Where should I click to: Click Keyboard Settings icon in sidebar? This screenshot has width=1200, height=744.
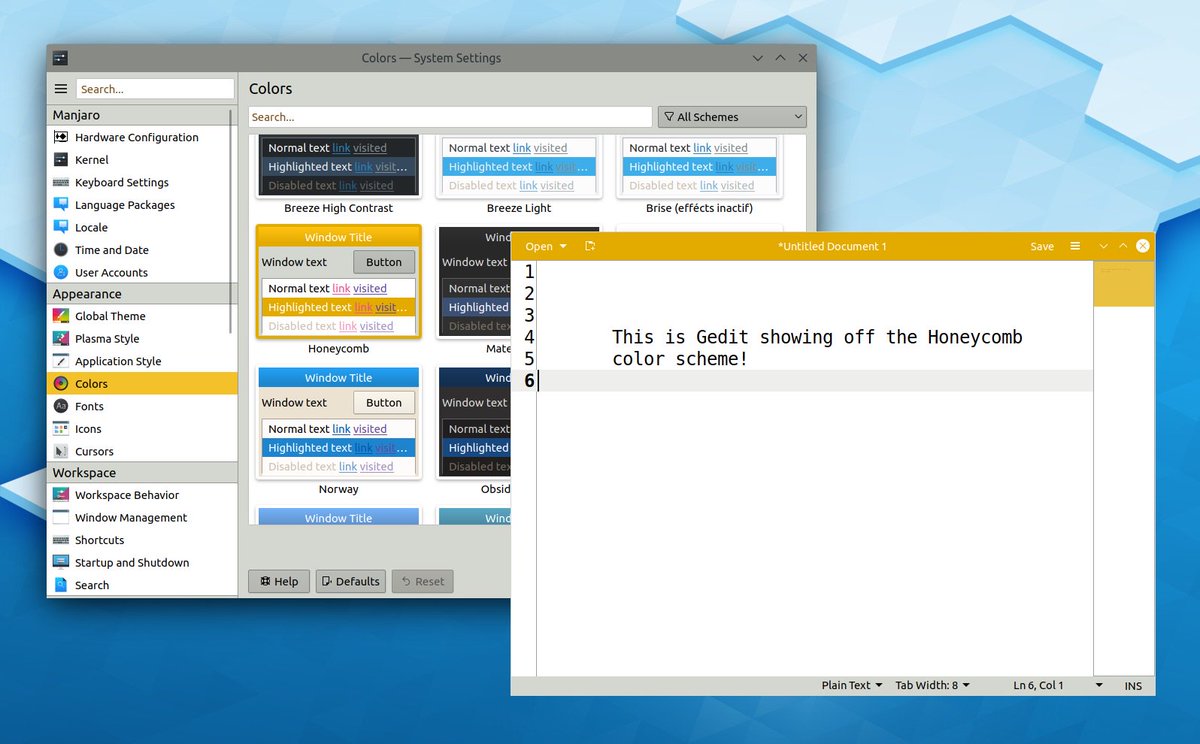61,182
